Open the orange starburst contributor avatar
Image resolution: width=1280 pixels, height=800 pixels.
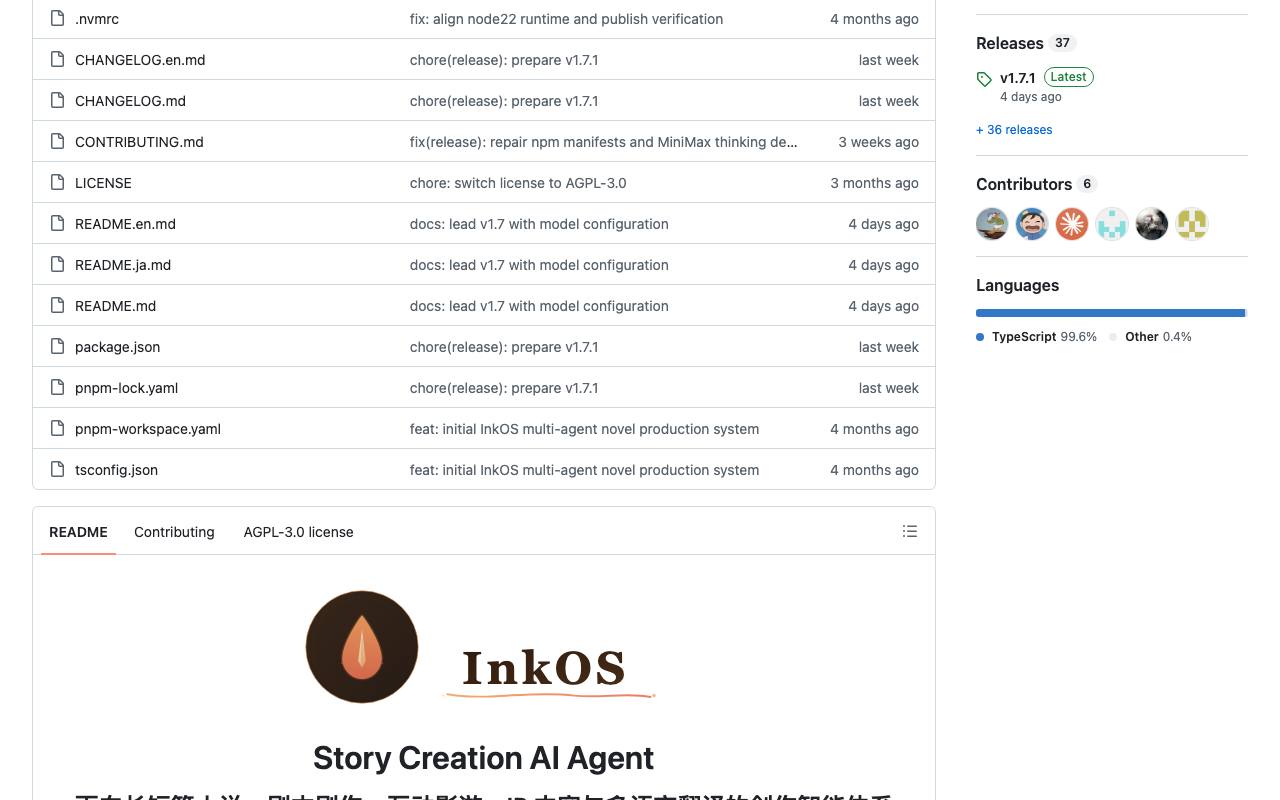1072,224
